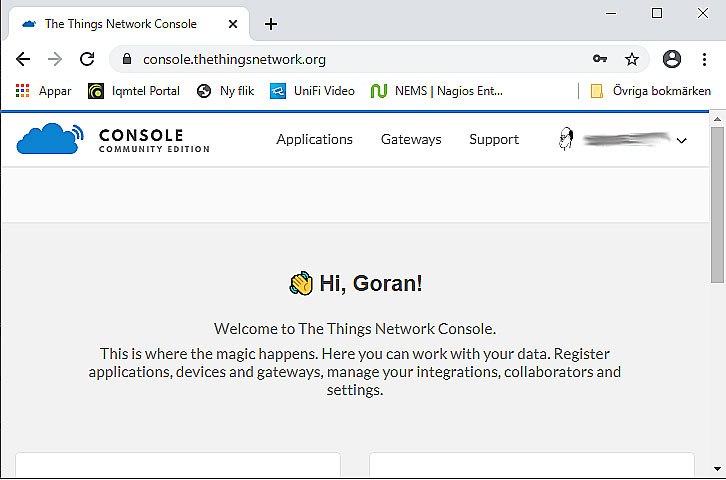Expand the user account dropdown chevron
Image resolution: width=726 pixels, height=480 pixels.
[x=682, y=141]
